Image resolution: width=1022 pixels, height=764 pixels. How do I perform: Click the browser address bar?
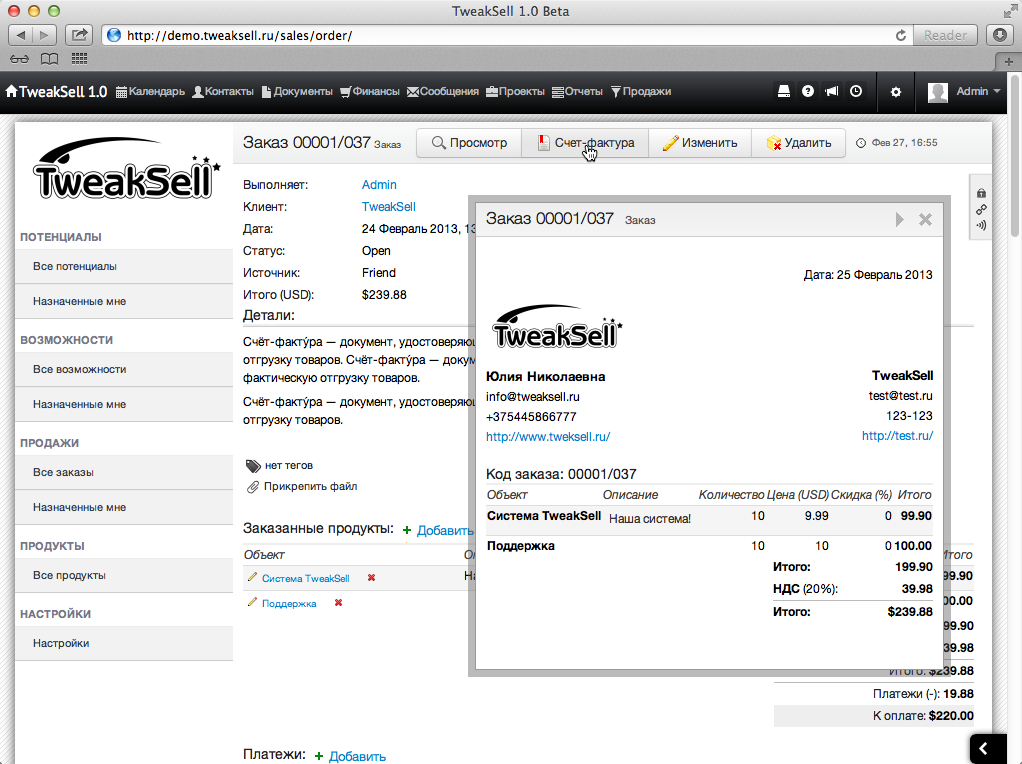tap(500, 35)
